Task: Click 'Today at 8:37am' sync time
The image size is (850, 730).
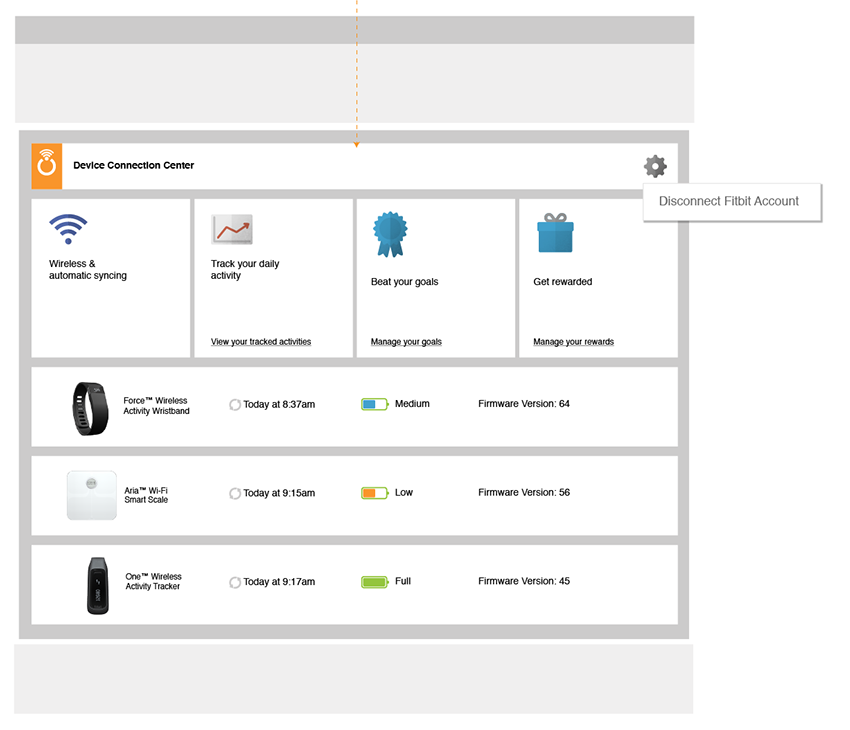Action: tap(279, 404)
